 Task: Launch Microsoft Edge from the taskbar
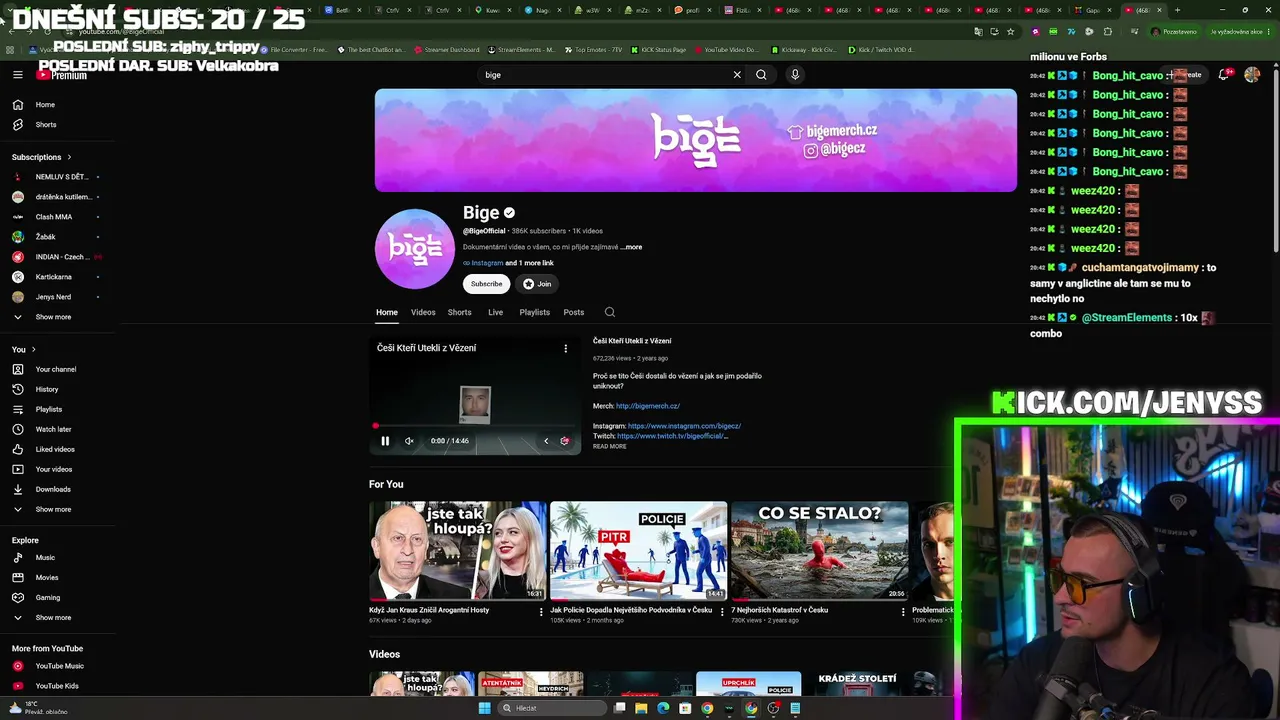click(663, 708)
